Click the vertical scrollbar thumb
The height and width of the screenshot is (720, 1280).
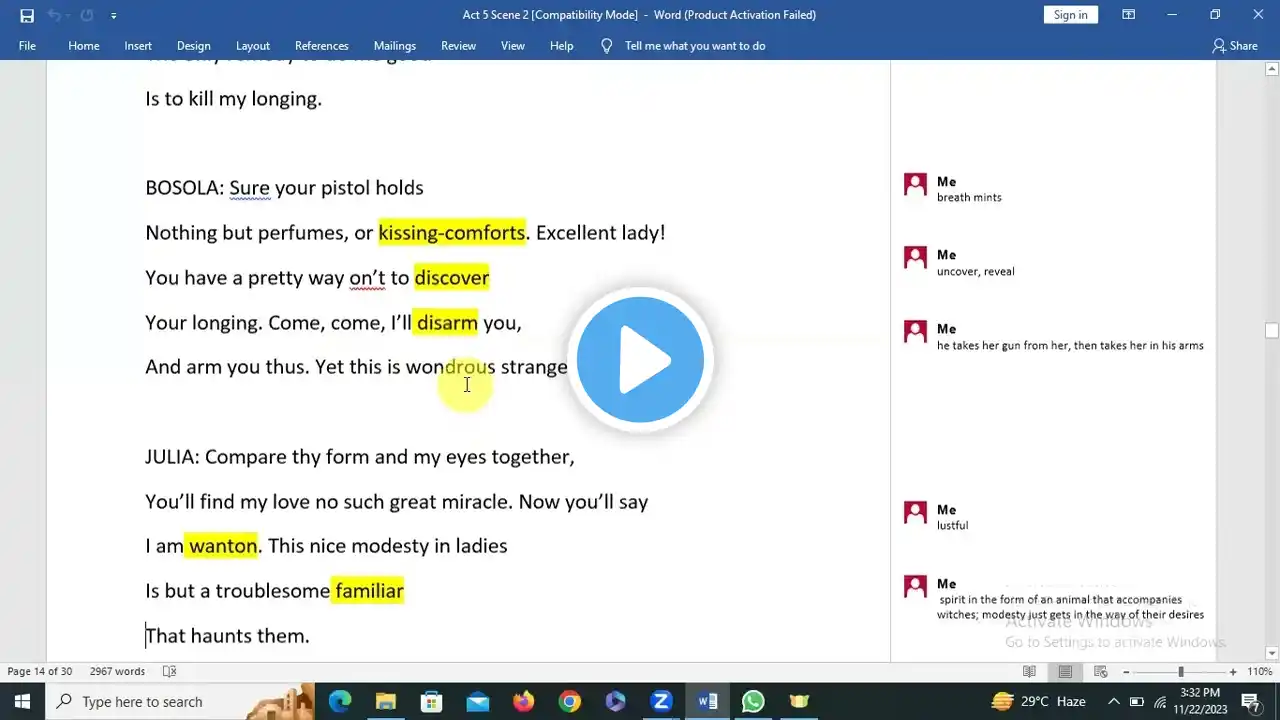(x=1271, y=331)
